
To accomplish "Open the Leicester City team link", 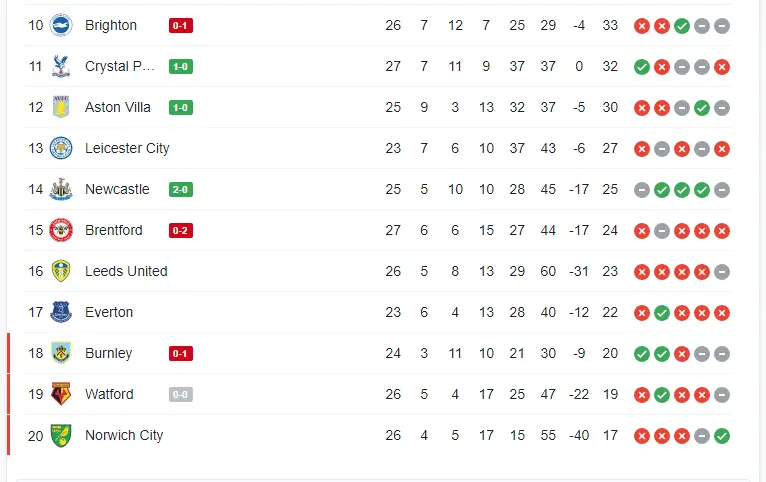I will [127, 148].
